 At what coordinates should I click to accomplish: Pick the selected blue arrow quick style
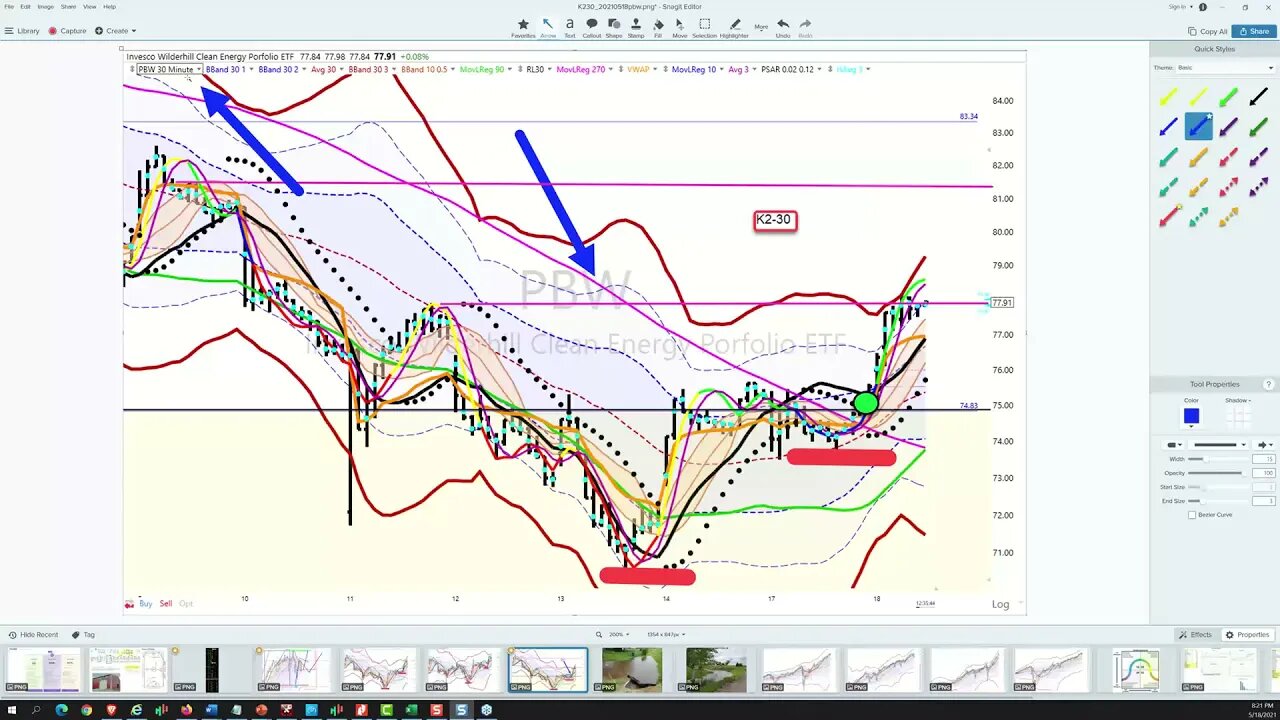point(1198,126)
